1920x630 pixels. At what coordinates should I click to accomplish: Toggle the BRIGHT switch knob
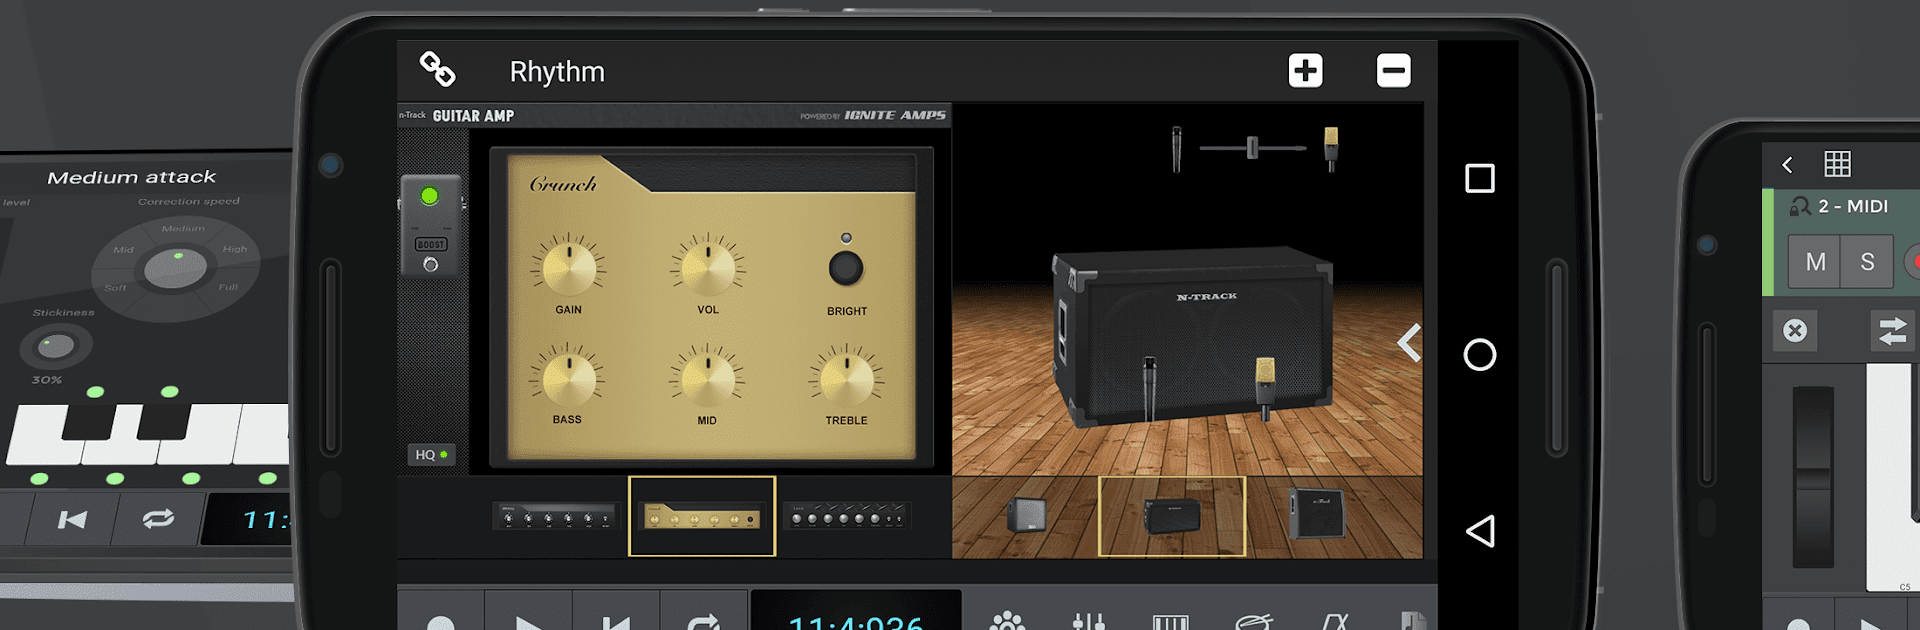[x=846, y=268]
